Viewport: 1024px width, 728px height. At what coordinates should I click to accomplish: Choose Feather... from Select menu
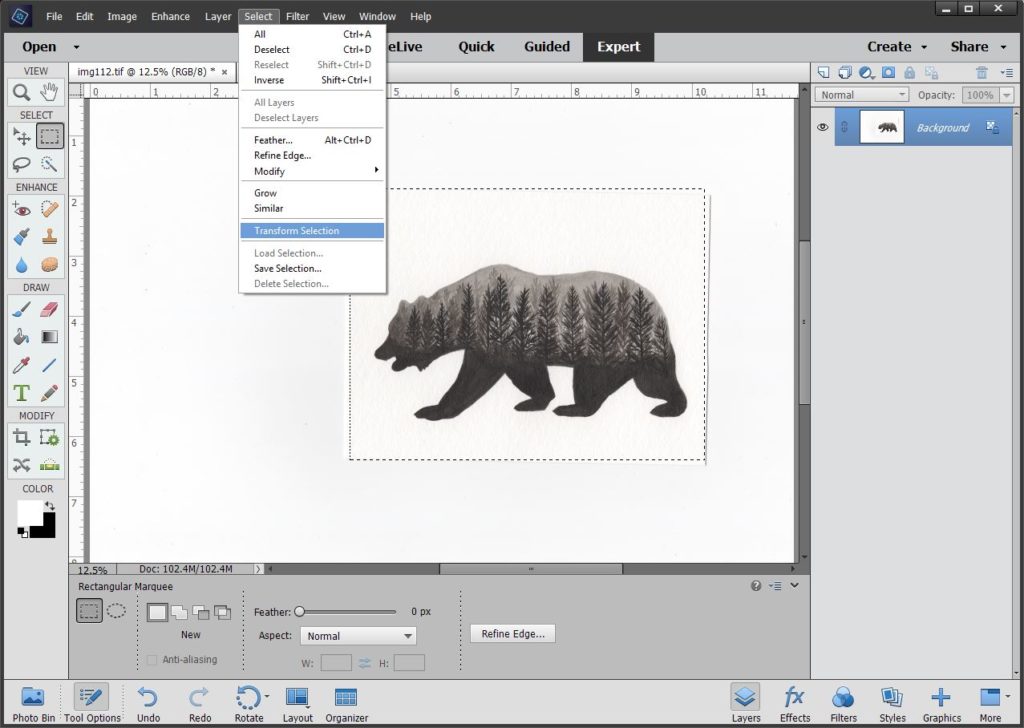[312, 140]
